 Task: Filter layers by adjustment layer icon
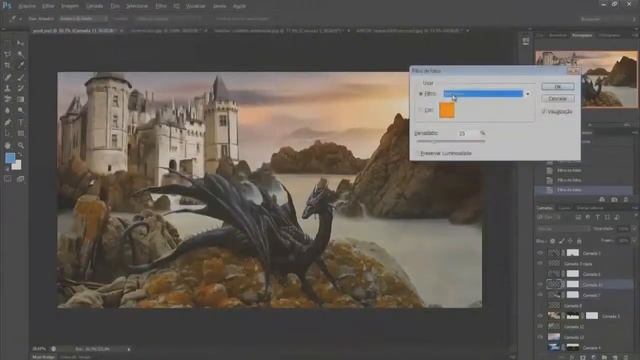pos(588,218)
